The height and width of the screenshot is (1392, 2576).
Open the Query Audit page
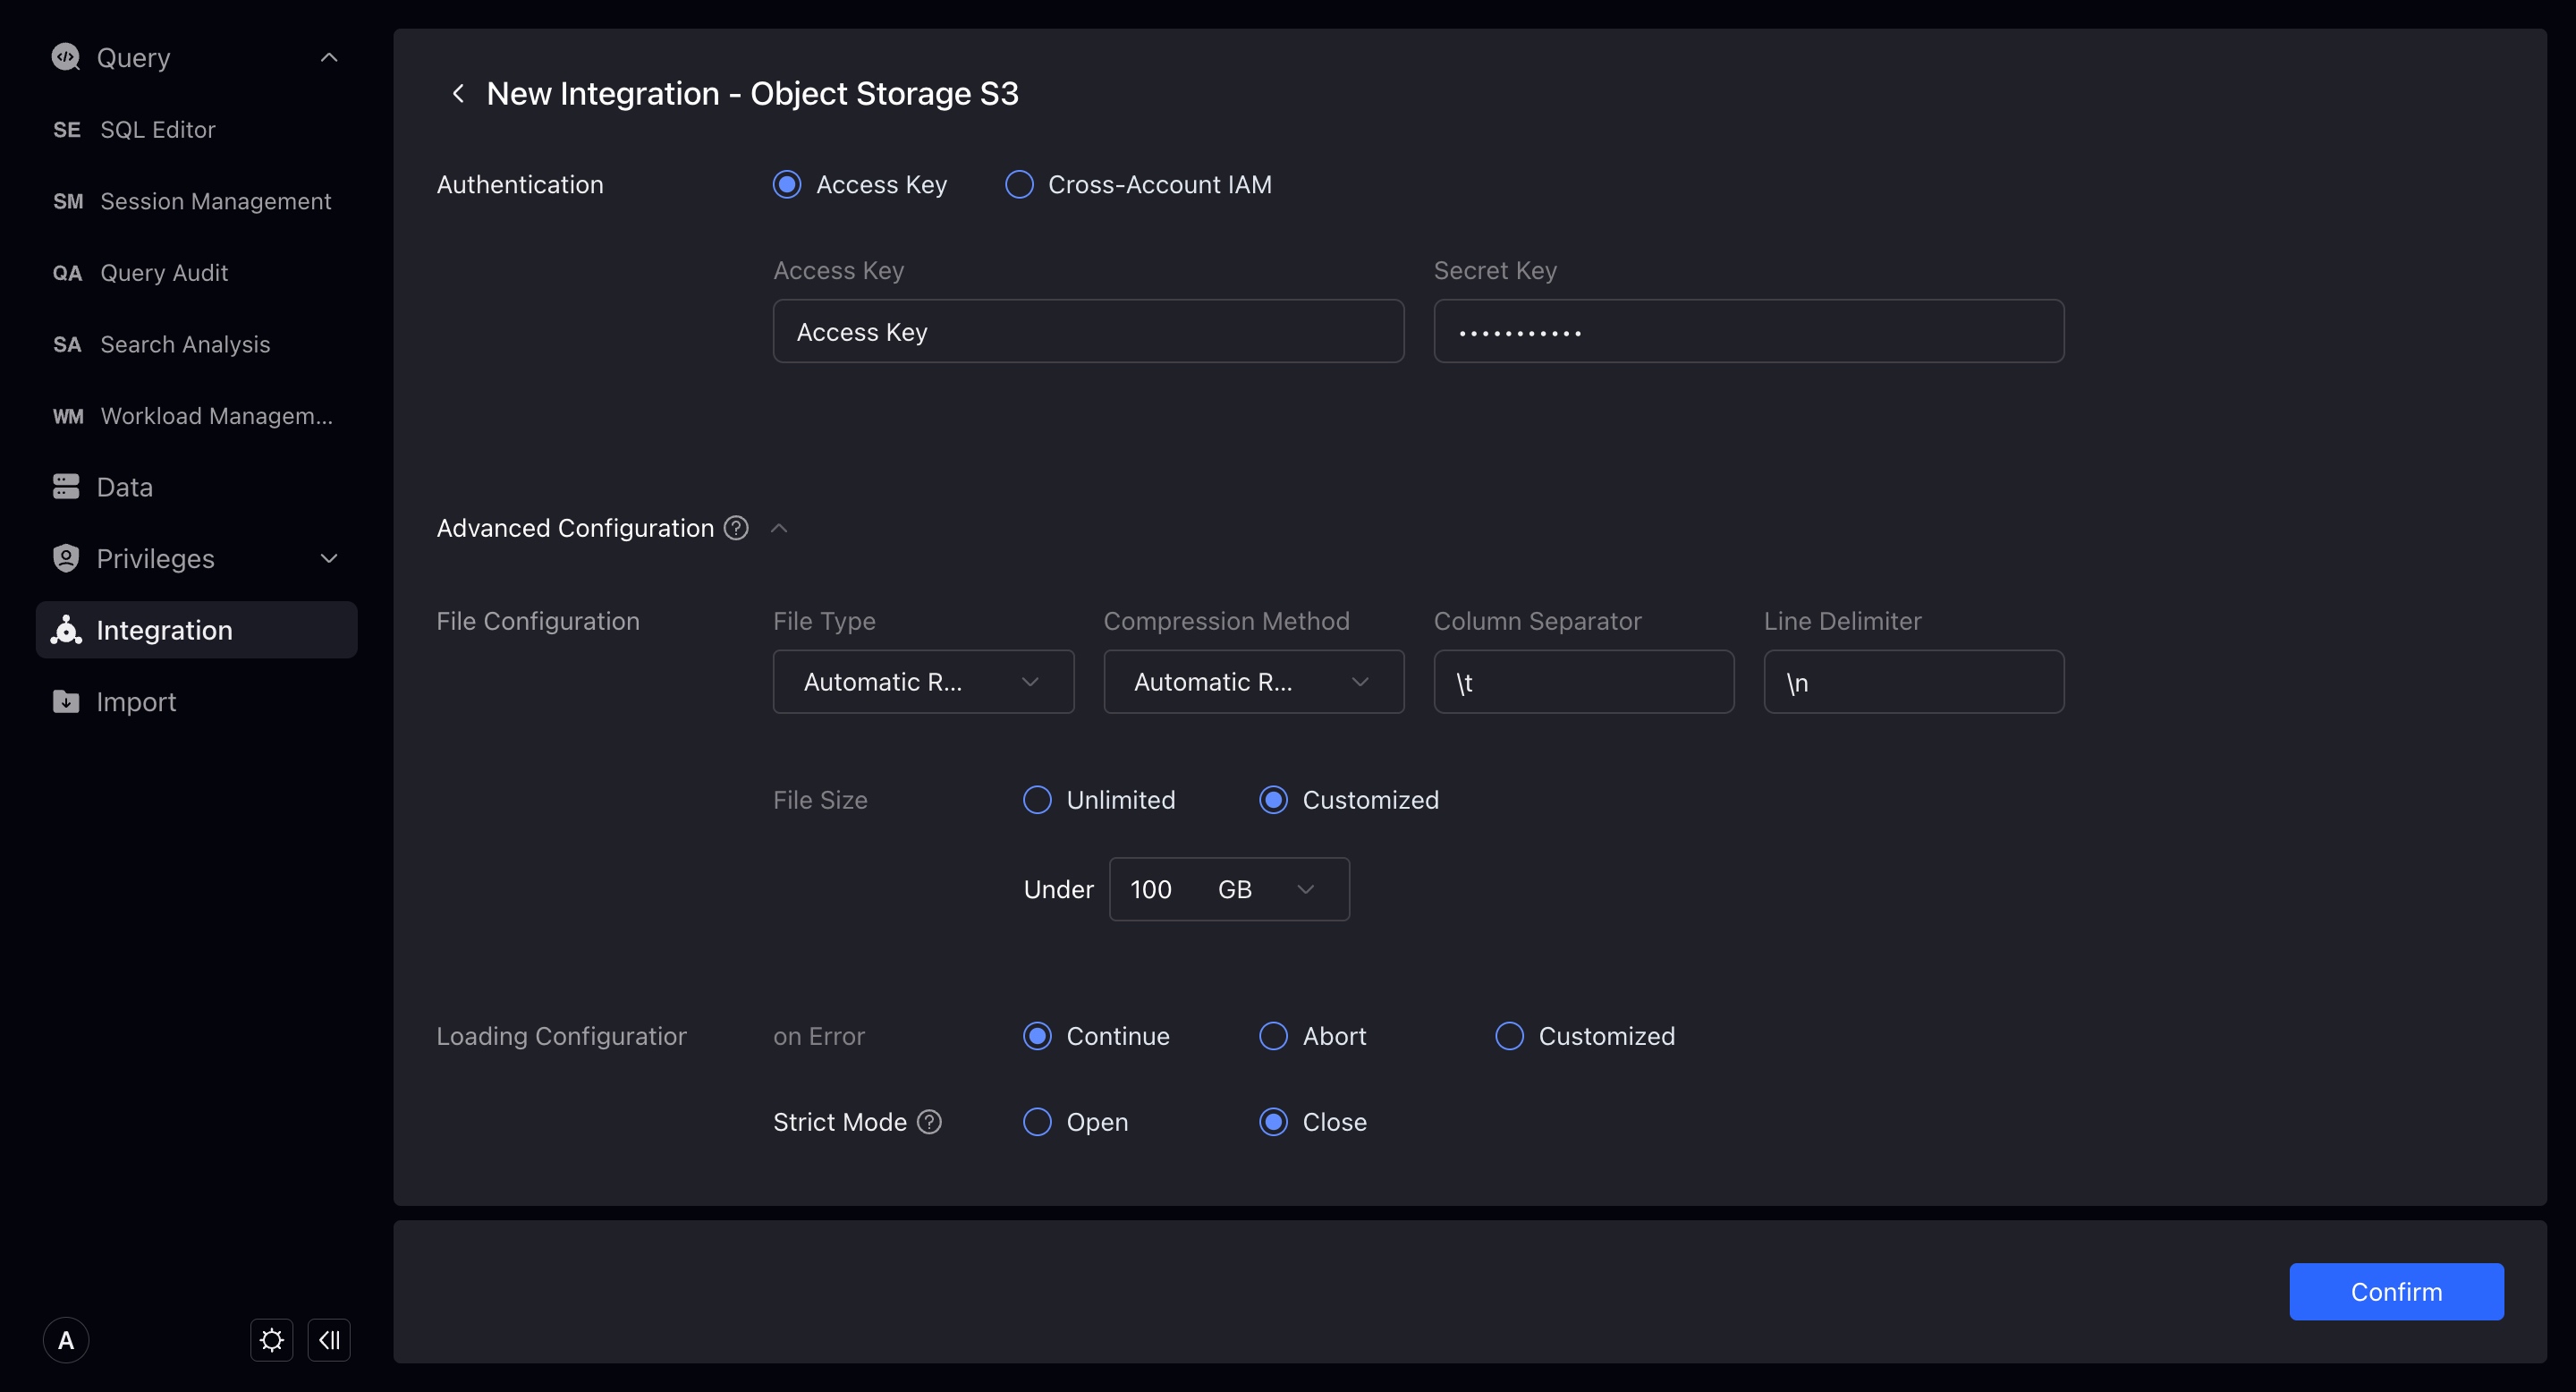coord(163,272)
